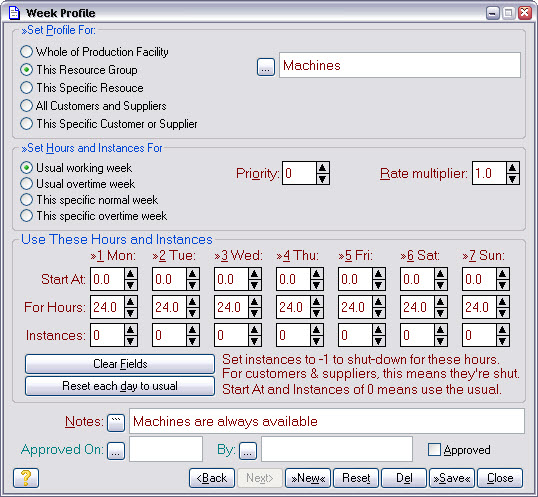The width and height of the screenshot is (538, 497).
Task: Click the By approver name field
Action: tap(337, 449)
